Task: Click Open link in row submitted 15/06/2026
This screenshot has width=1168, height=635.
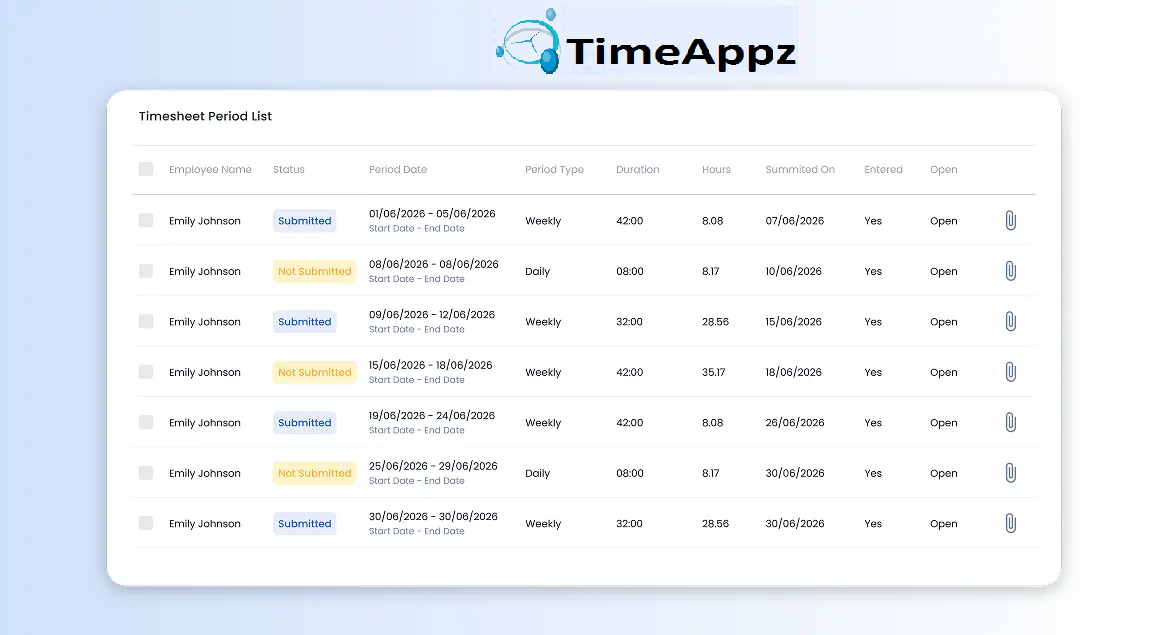Action: pyautogui.click(x=944, y=321)
